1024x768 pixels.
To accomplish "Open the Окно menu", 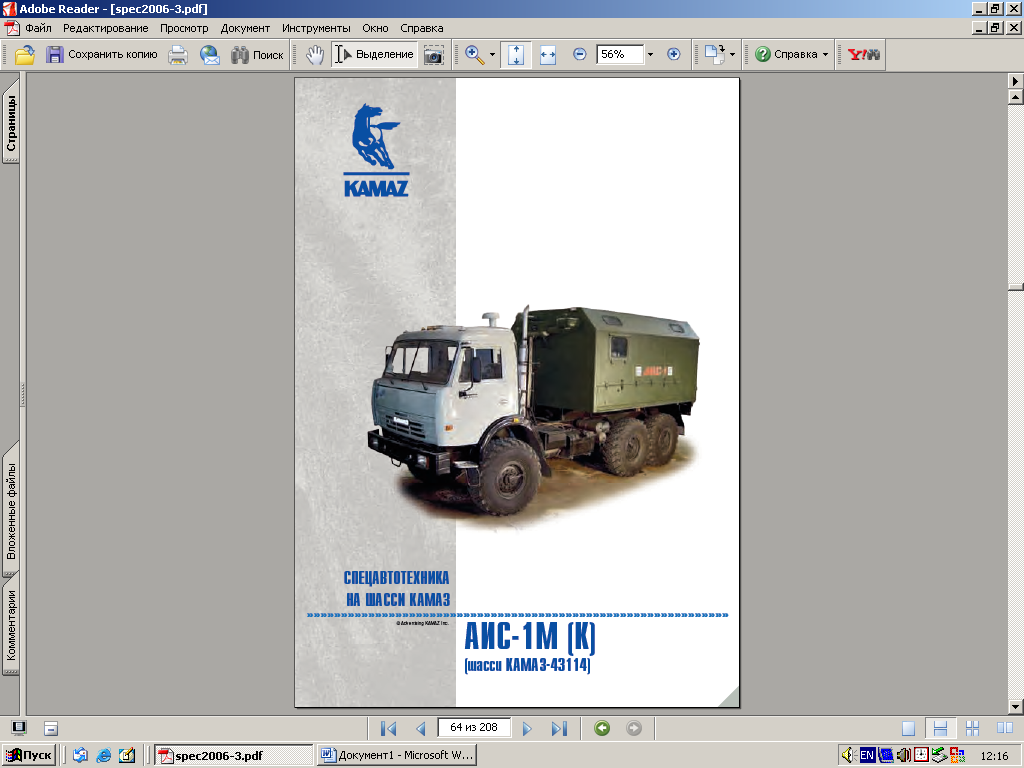I will click(x=376, y=28).
